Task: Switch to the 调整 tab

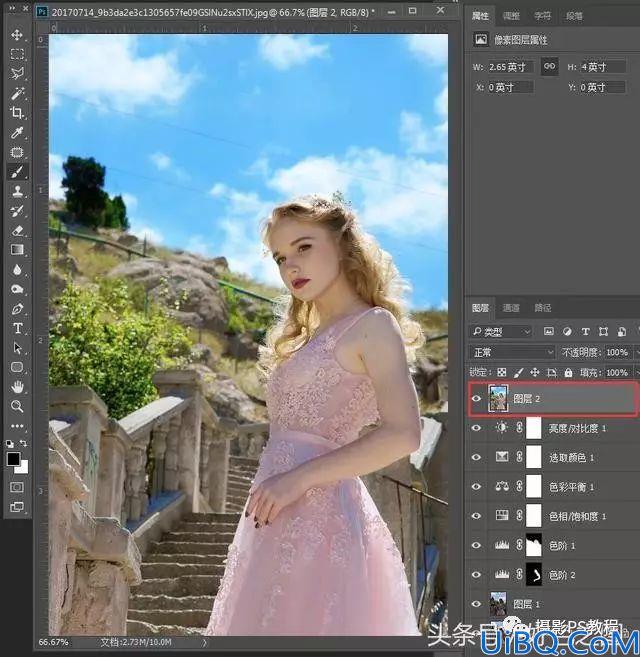Action: 511,16
